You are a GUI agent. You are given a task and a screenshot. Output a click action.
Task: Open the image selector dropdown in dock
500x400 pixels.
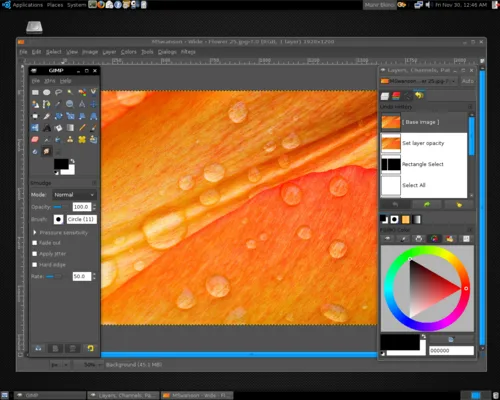coord(419,81)
